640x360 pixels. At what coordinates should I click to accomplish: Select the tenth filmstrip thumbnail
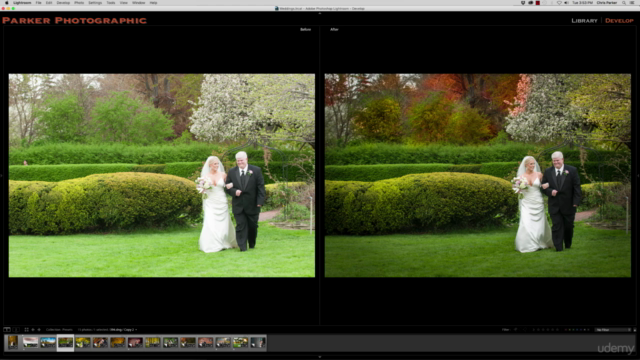coord(170,342)
